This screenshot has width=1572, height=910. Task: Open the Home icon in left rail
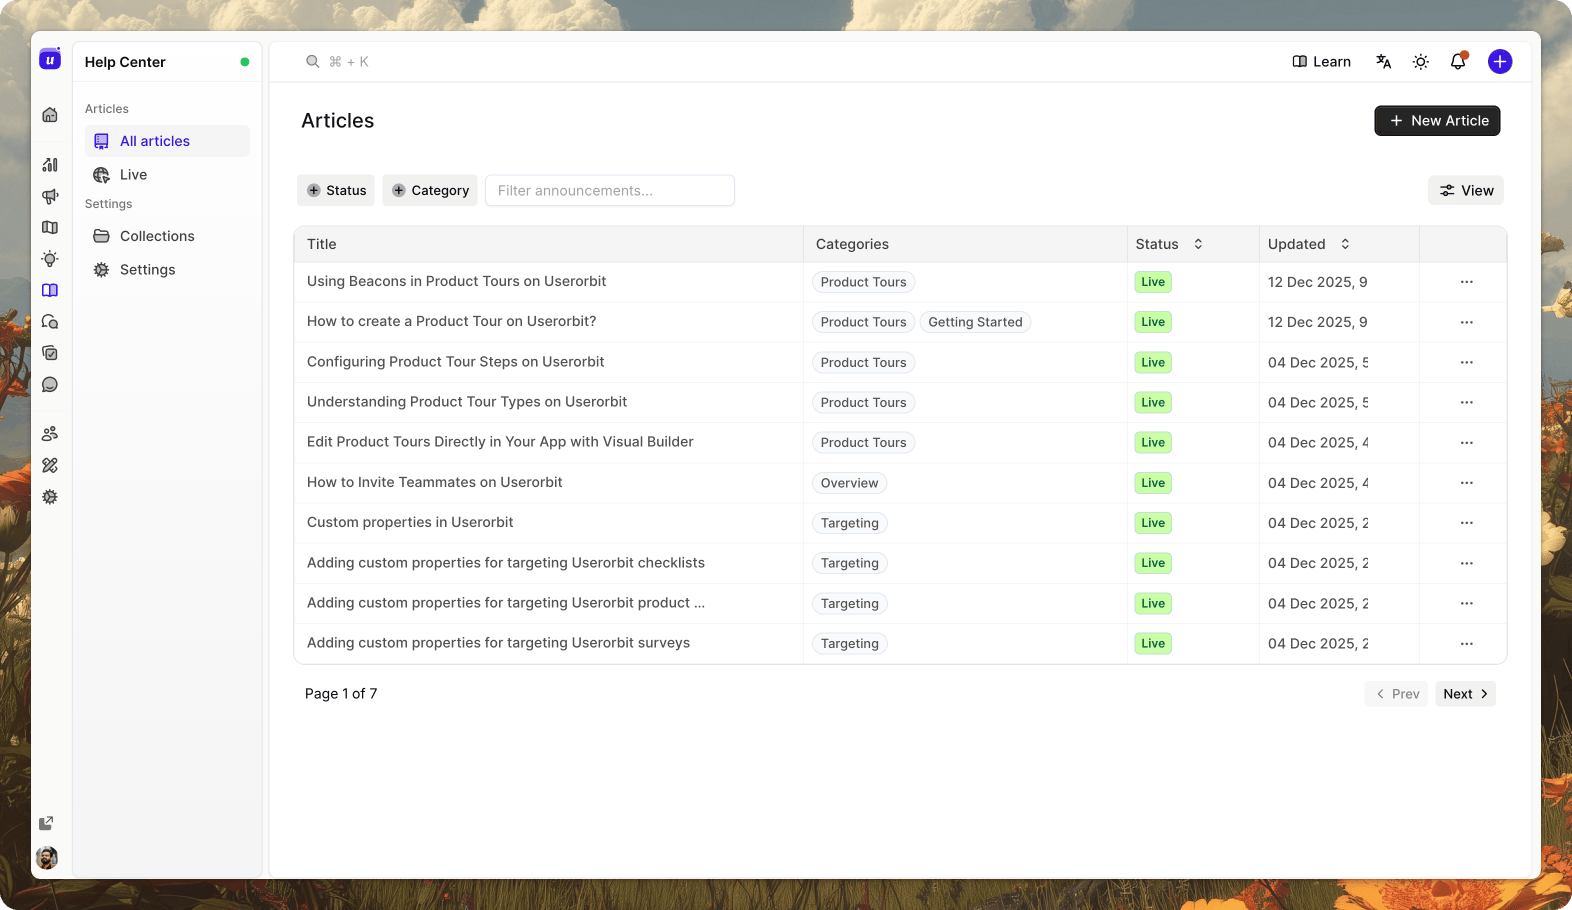click(50, 115)
